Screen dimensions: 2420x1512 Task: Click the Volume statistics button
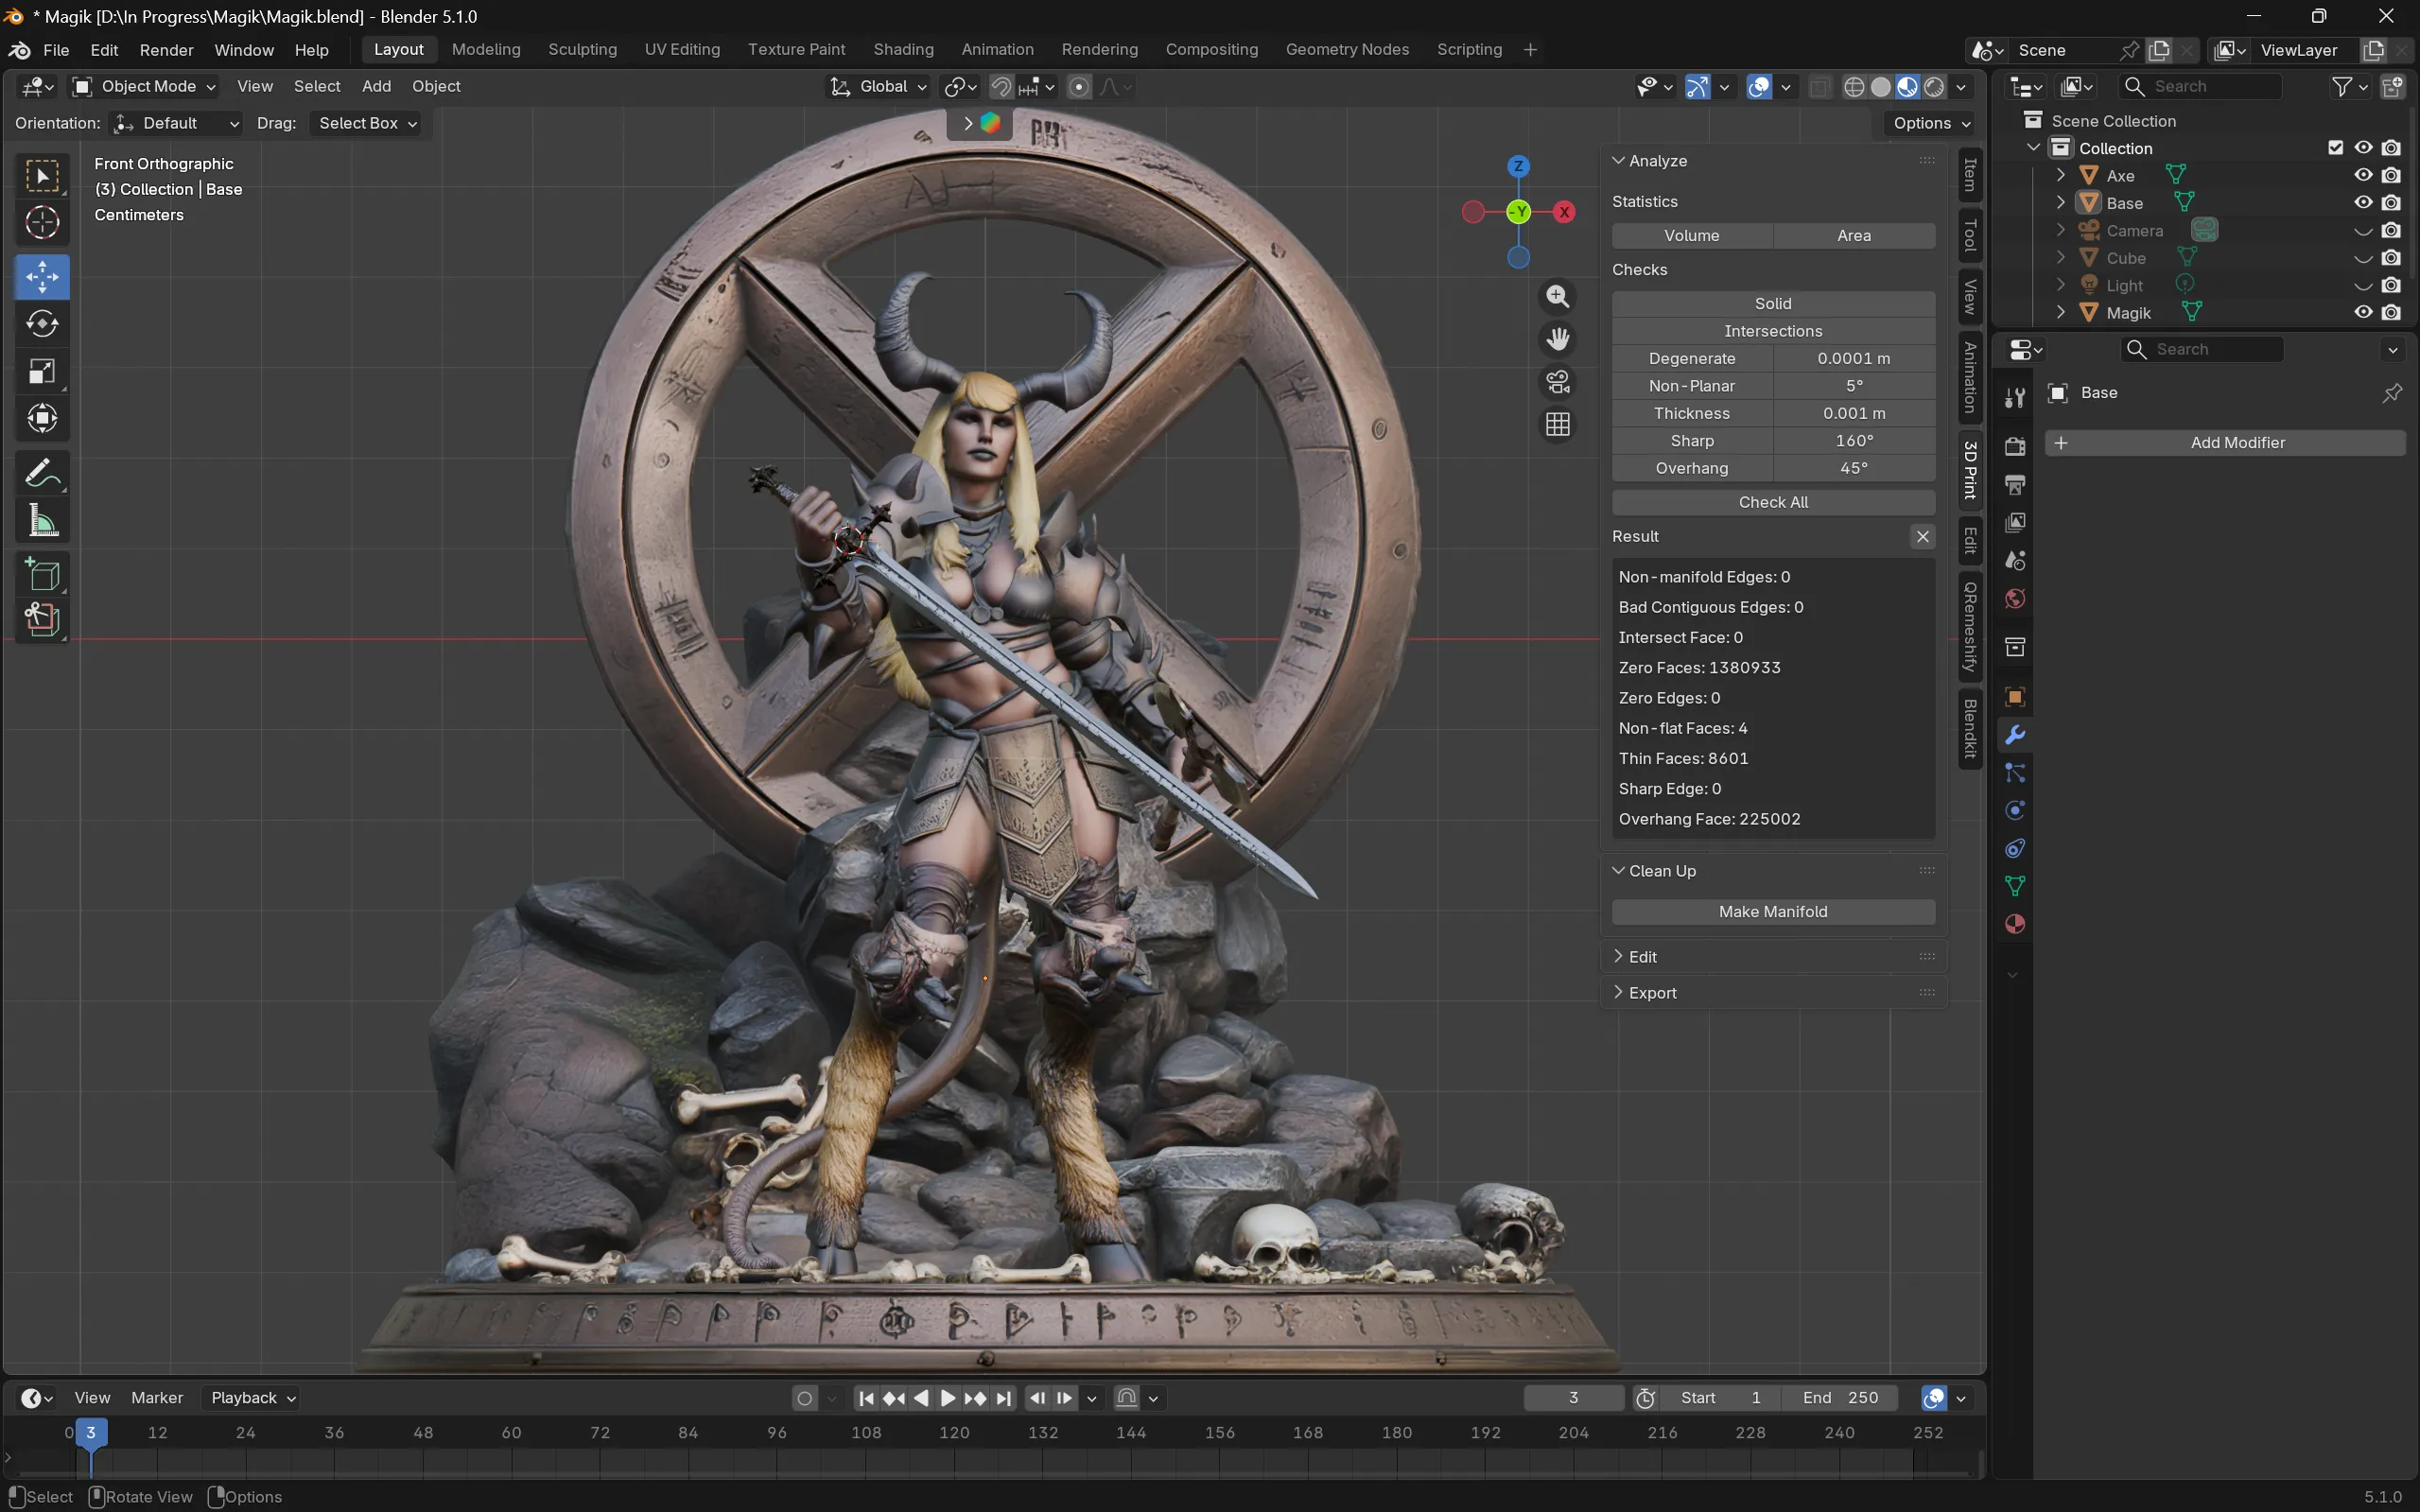[1692, 236]
